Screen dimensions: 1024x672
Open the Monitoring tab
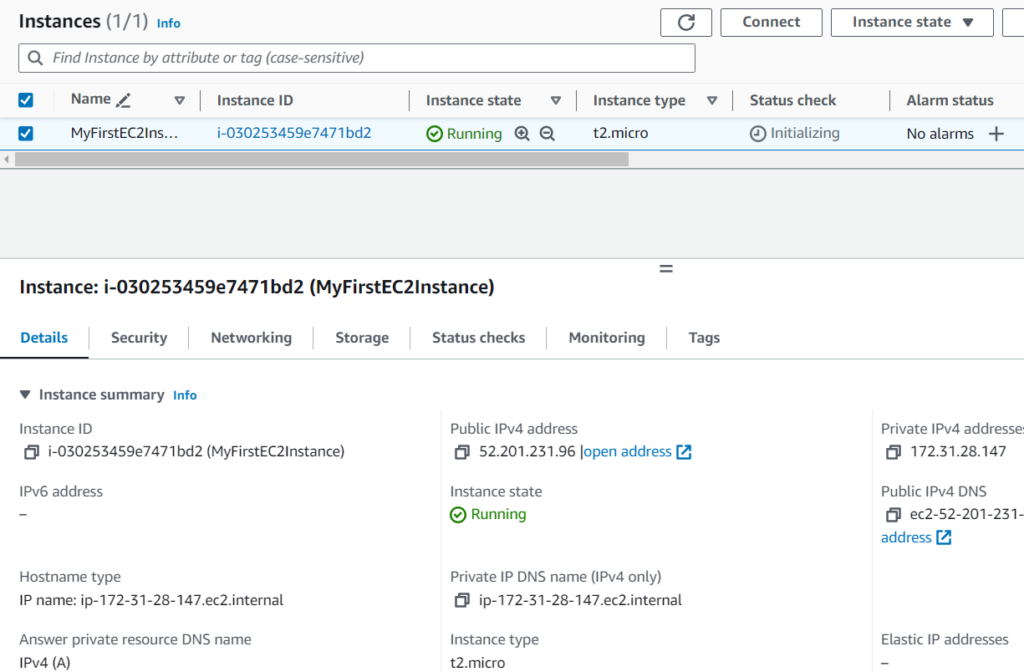point(606,337)
